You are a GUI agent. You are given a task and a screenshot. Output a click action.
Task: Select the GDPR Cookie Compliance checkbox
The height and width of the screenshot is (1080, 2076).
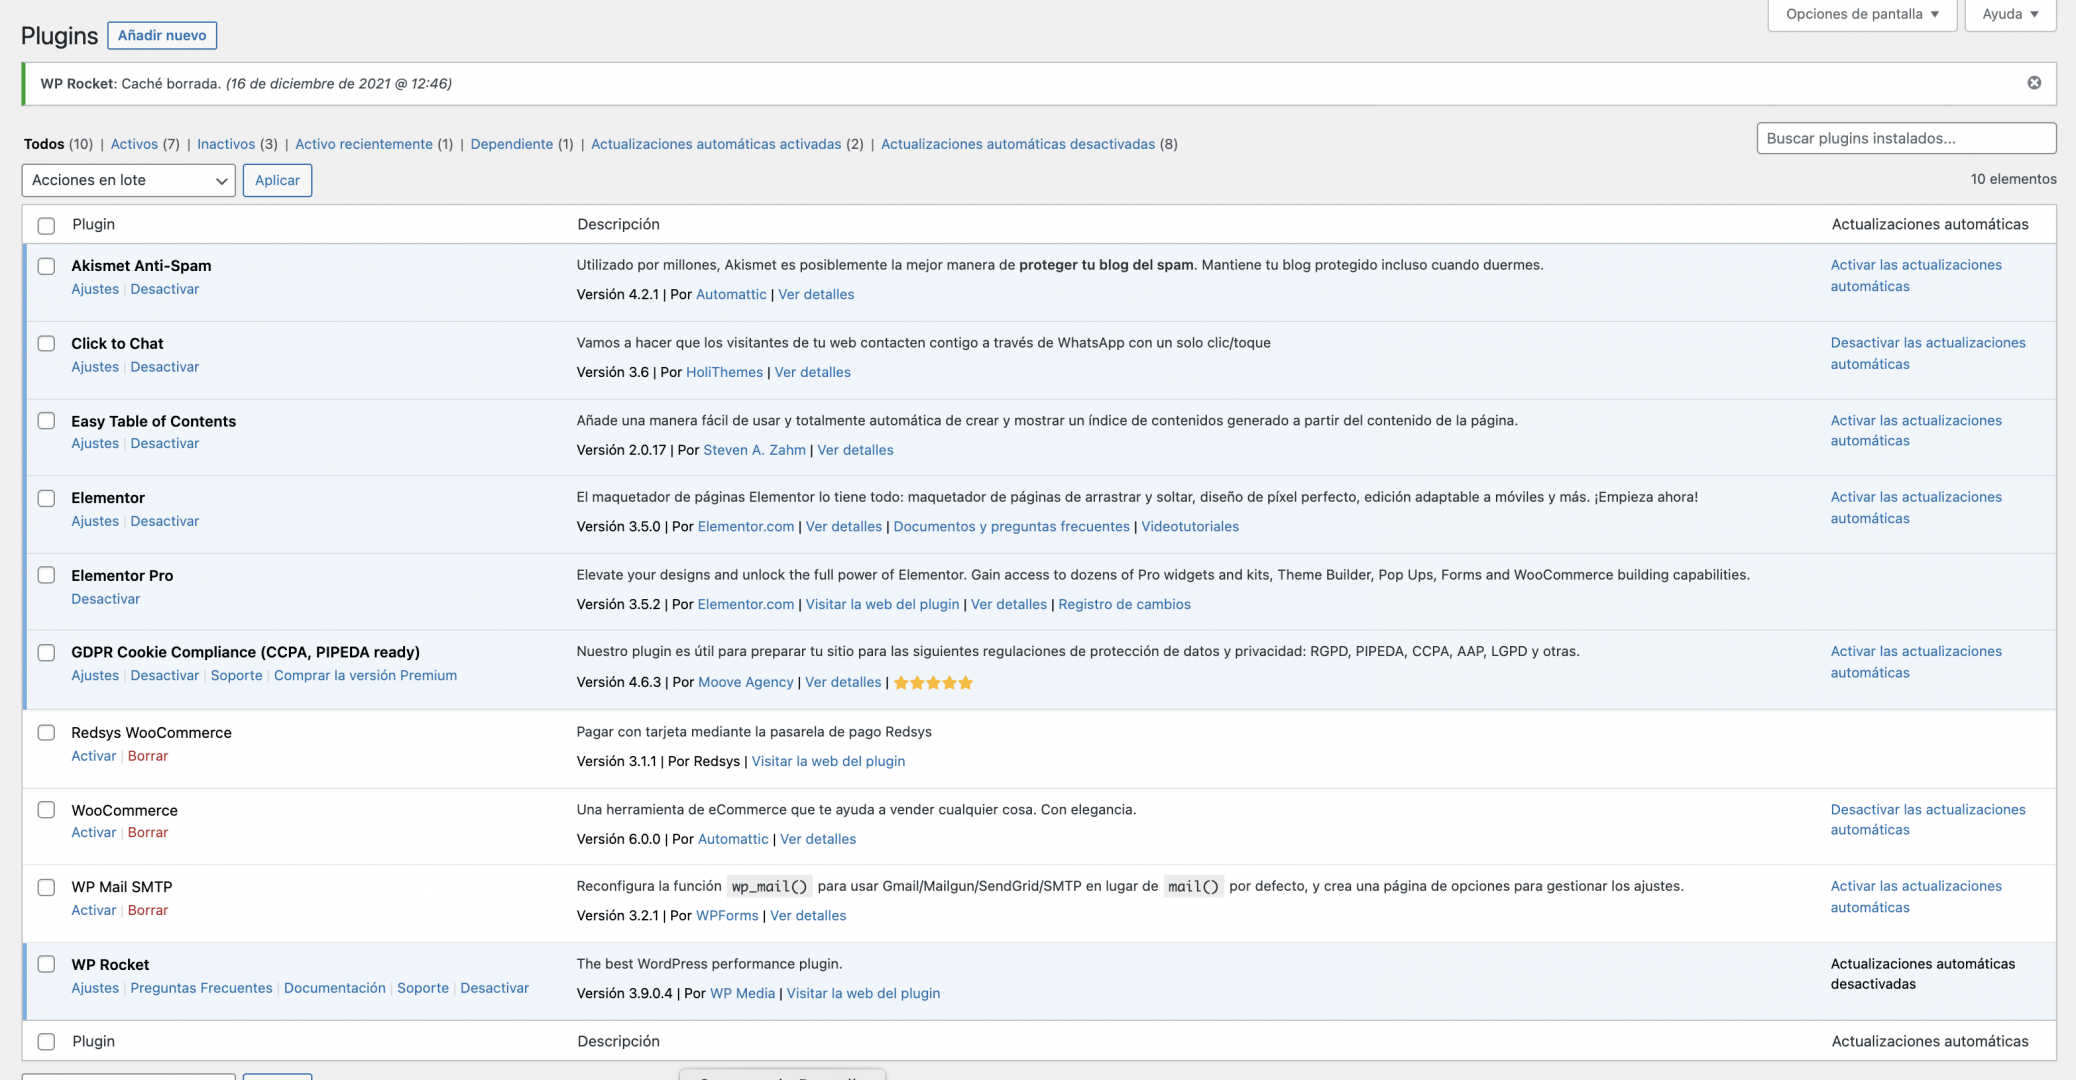(46, 653)
